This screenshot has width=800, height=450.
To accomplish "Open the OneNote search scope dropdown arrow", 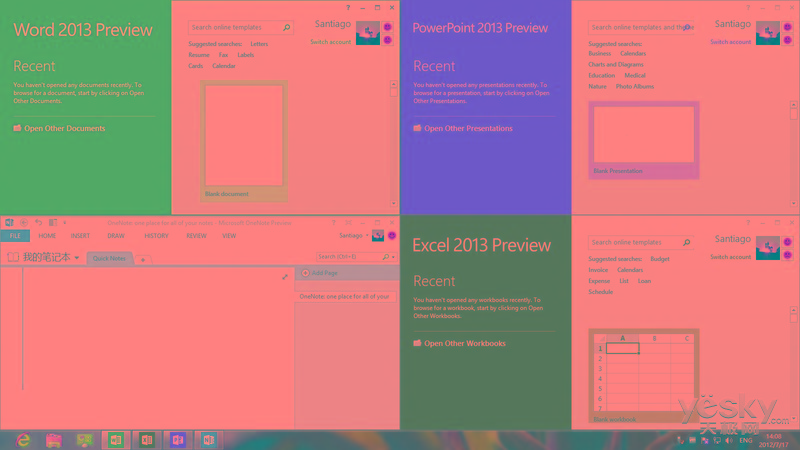I will tap(393, 257).
